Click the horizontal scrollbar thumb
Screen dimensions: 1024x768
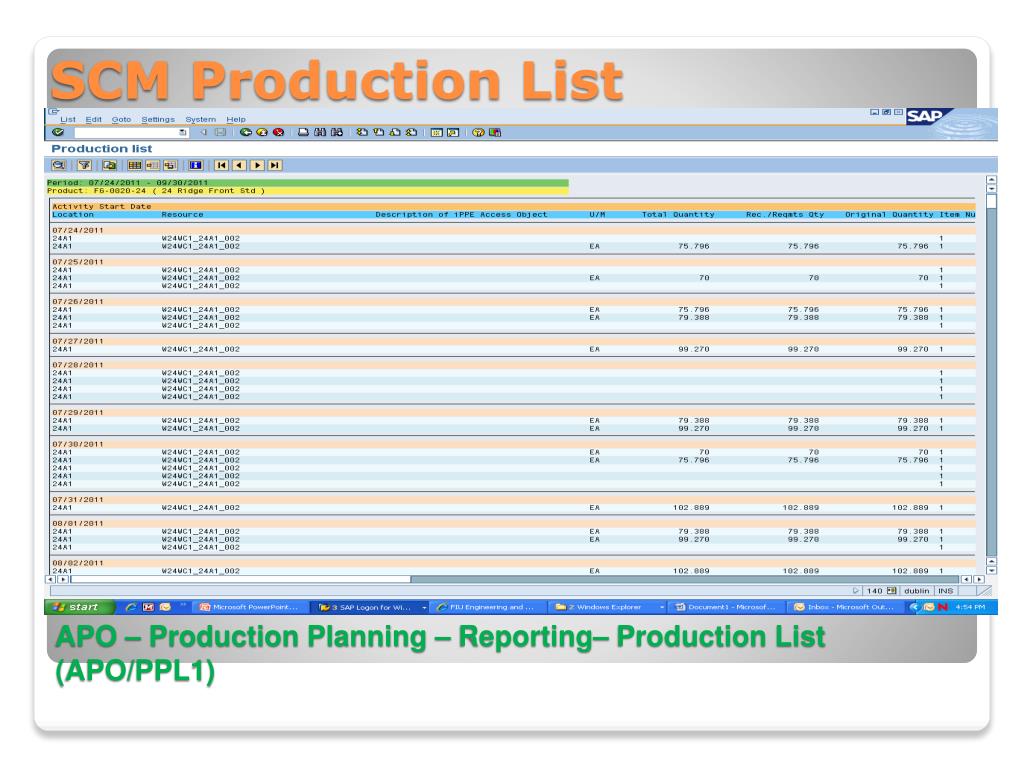point(241,579)
